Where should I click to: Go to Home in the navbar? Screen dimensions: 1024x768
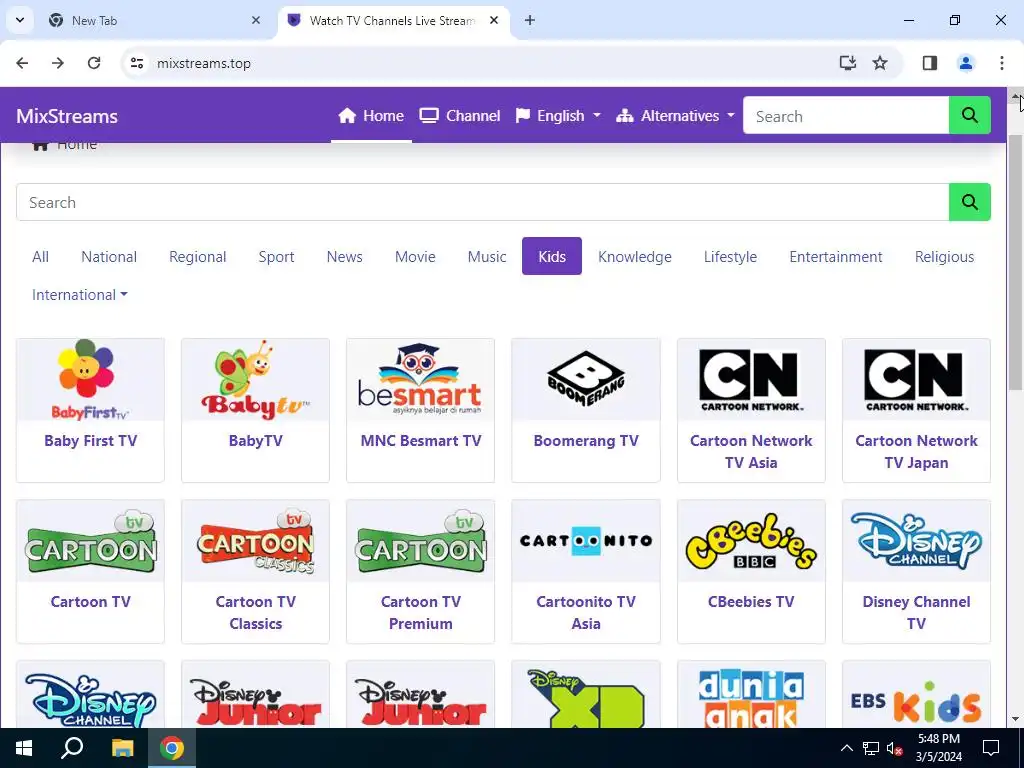tap(371, 116)
